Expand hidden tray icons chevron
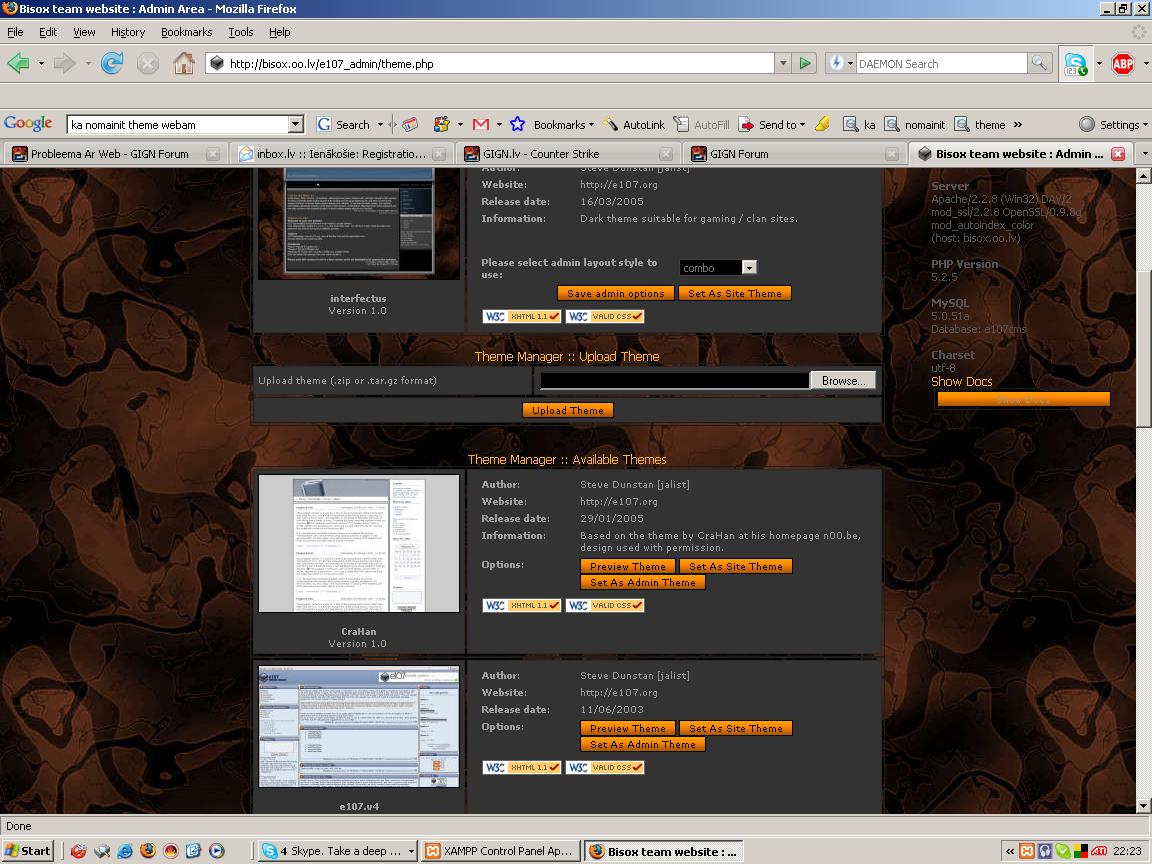 coord(1009,852)
